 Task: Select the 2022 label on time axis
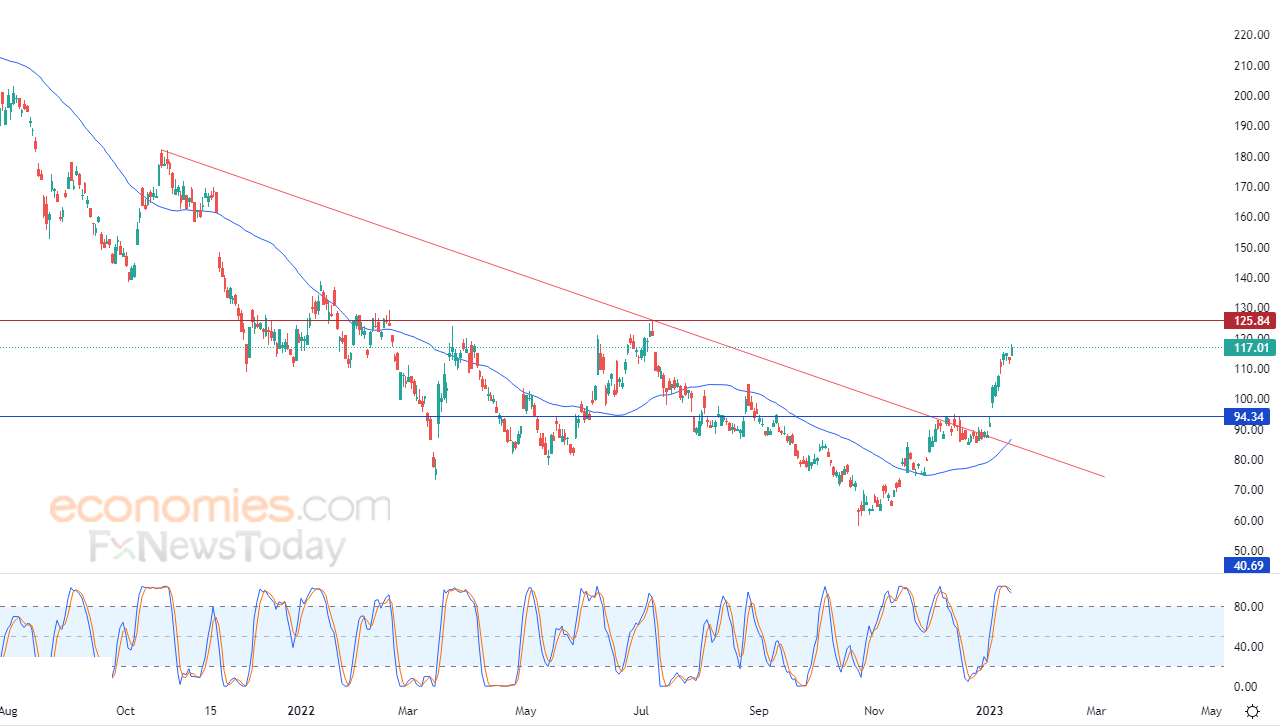coord(301,712)
